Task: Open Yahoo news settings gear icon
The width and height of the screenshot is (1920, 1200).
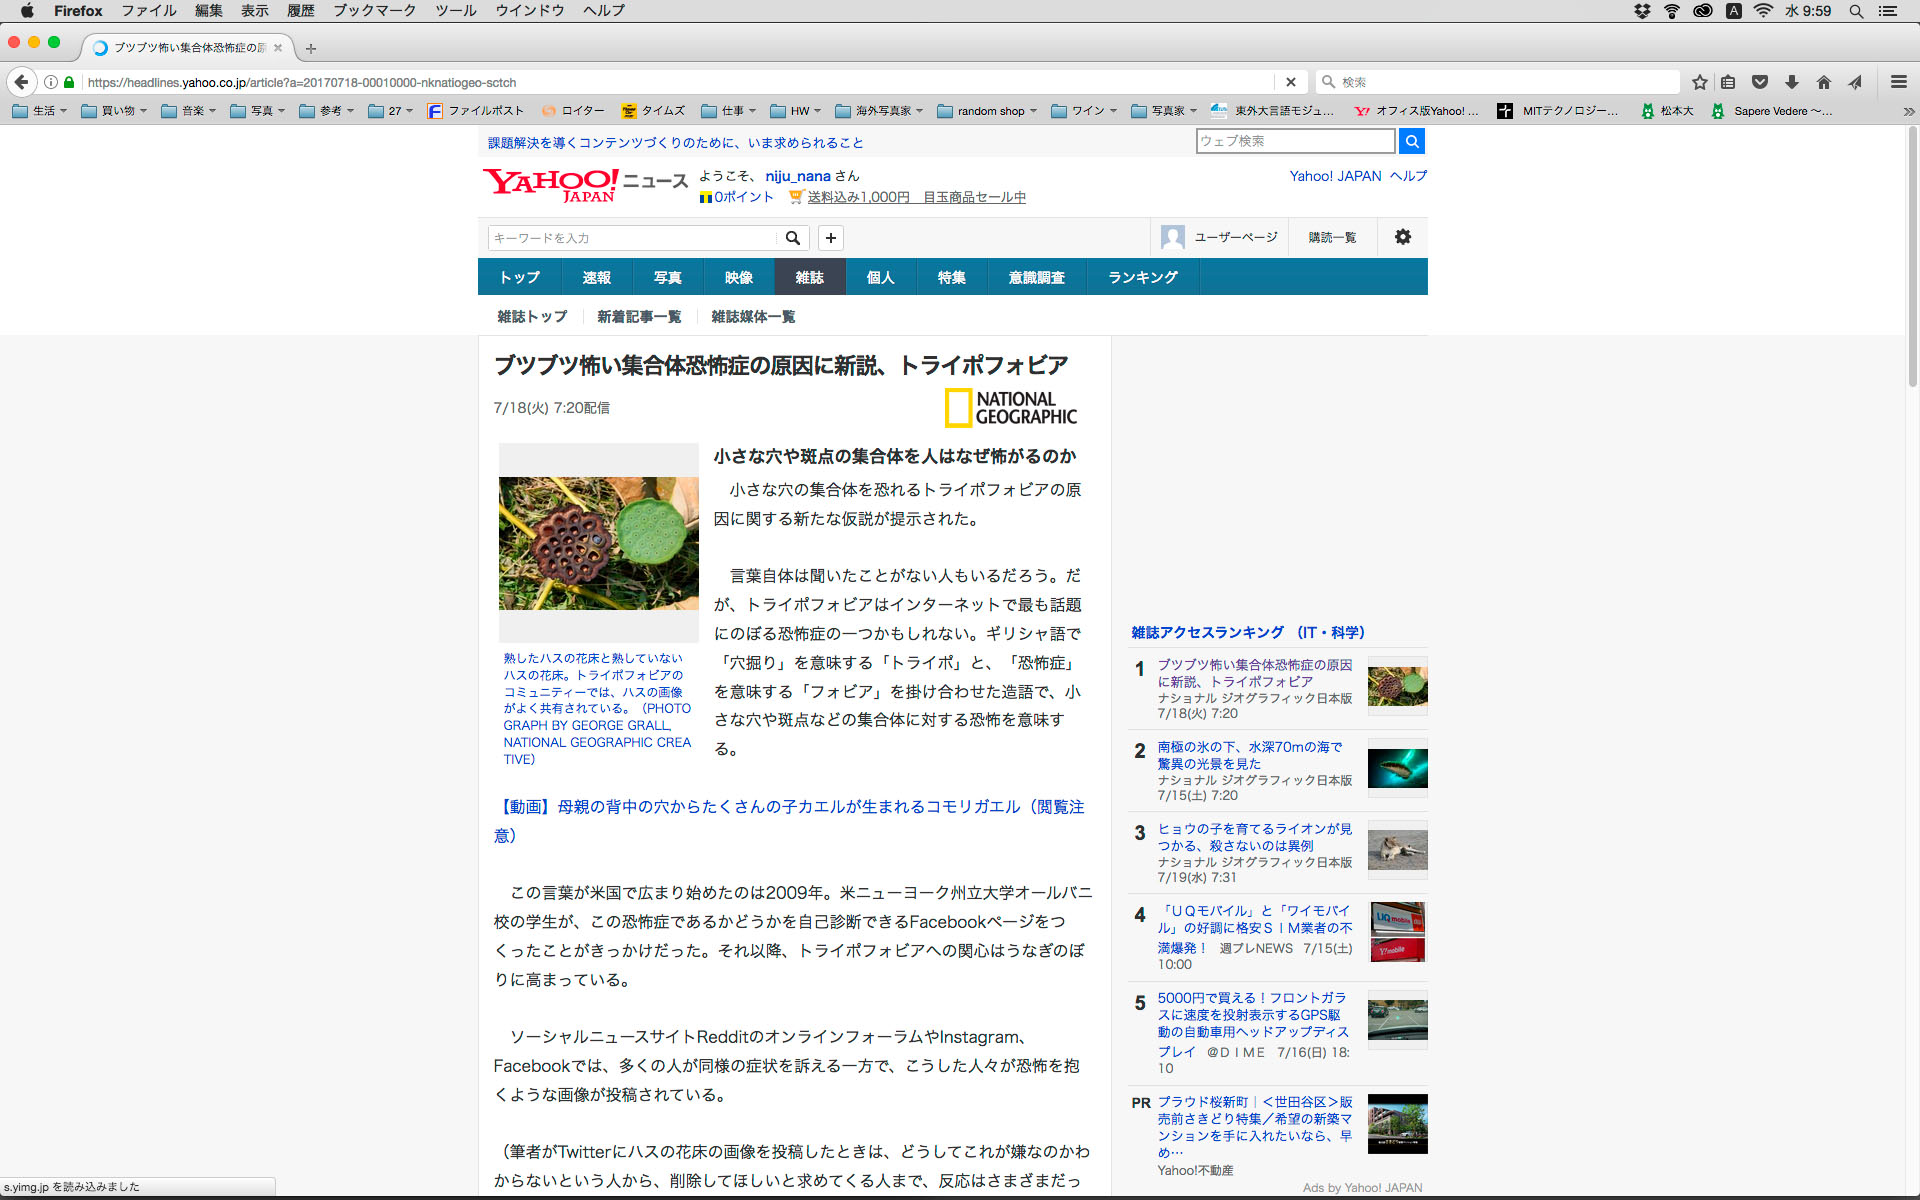Action: click(1402, 237)
